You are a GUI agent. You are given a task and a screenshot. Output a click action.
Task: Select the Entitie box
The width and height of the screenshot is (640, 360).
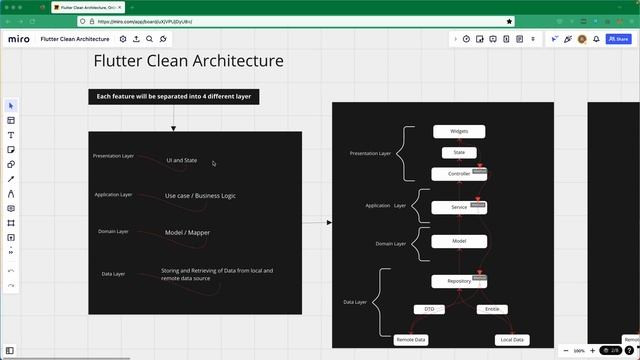click(492, 309)
